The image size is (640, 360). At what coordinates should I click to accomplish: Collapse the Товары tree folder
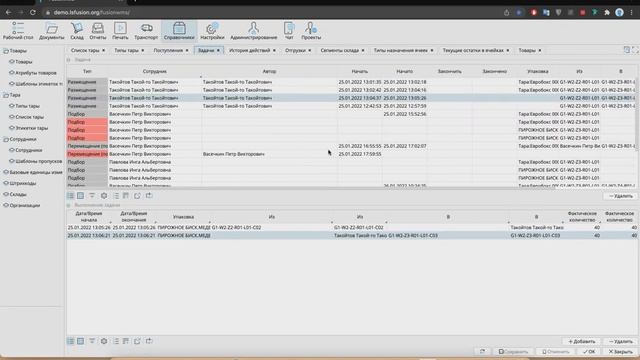(x=6, y=51)
